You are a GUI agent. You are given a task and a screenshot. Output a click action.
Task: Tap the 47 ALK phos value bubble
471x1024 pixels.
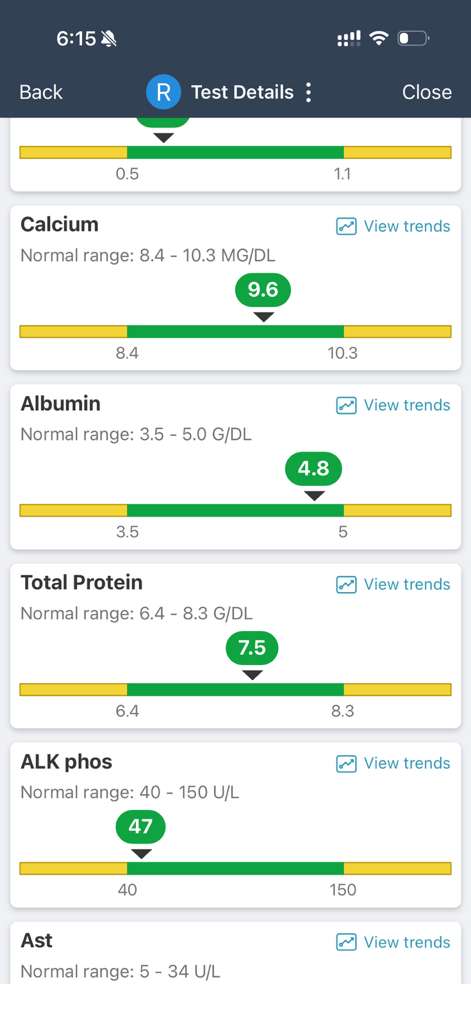(x=140, y=827)
